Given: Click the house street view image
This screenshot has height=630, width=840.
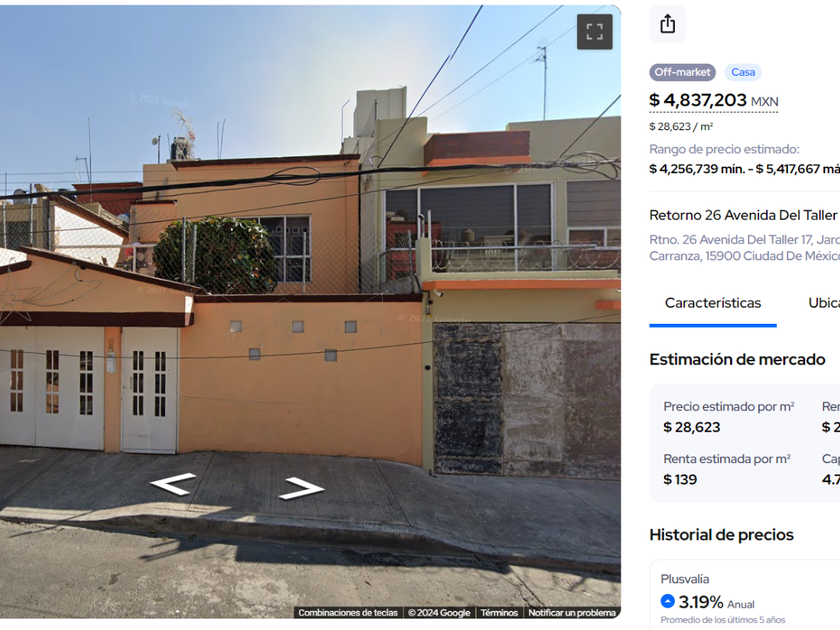Looking at the screenshot, I should coord(310,312).
